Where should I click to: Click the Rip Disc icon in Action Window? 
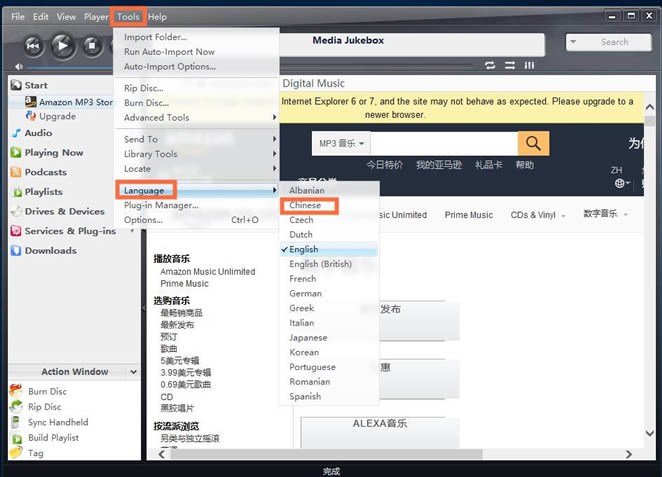pyautogui.click(x=16, y=407)
